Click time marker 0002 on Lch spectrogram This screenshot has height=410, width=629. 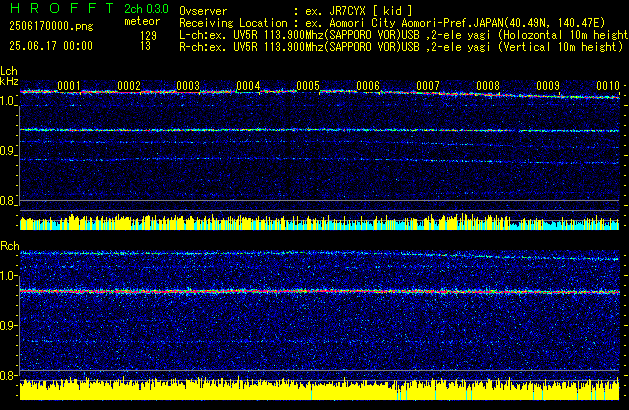click(x=129, y=85)
